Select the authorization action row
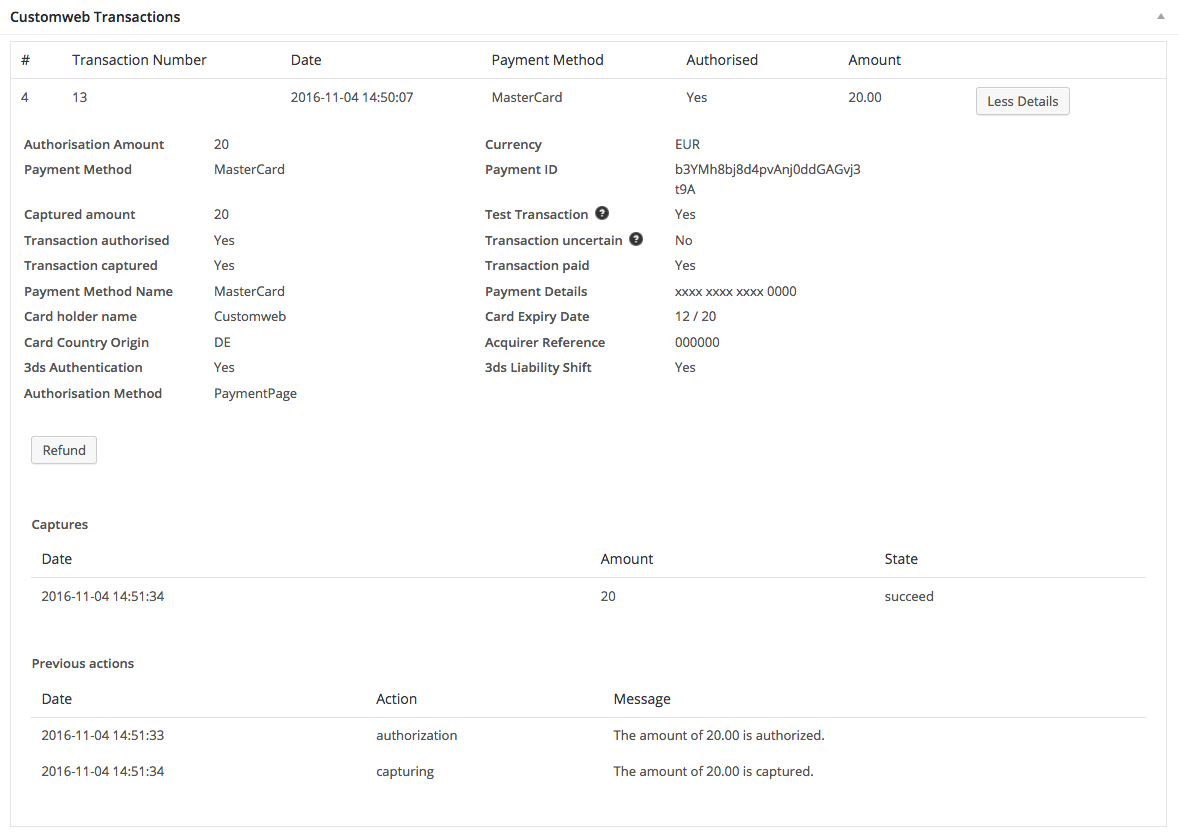The height and width of the screenshot is (836, 1179). [x=416, y=735]
